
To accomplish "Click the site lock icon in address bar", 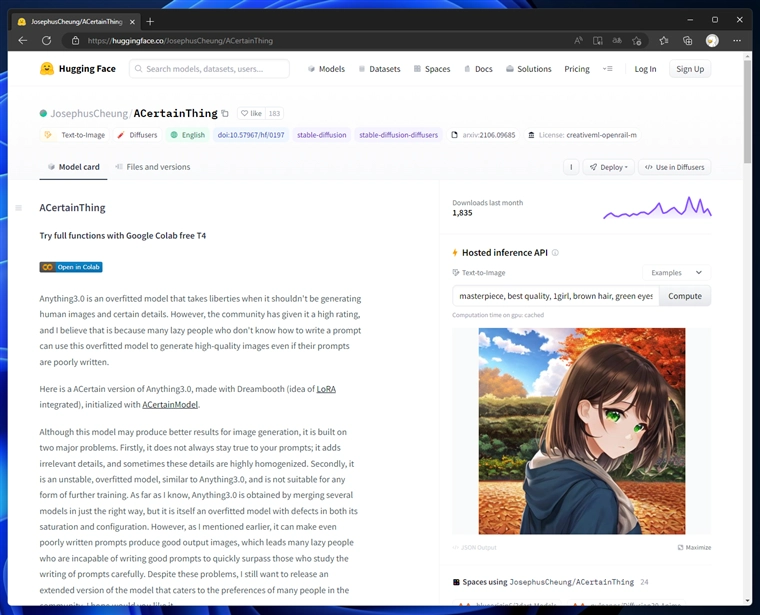I will coord(76,41).
